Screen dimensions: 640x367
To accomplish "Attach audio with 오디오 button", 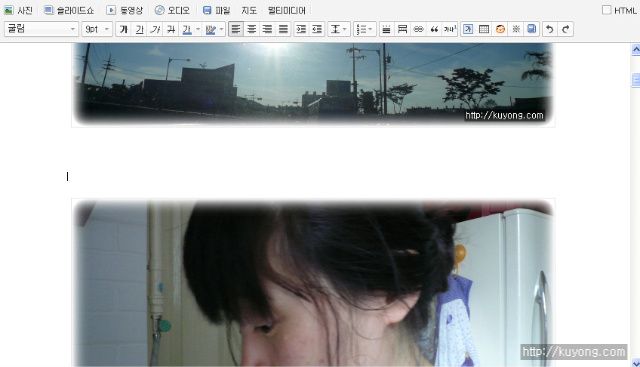I will tap(172, 10).
